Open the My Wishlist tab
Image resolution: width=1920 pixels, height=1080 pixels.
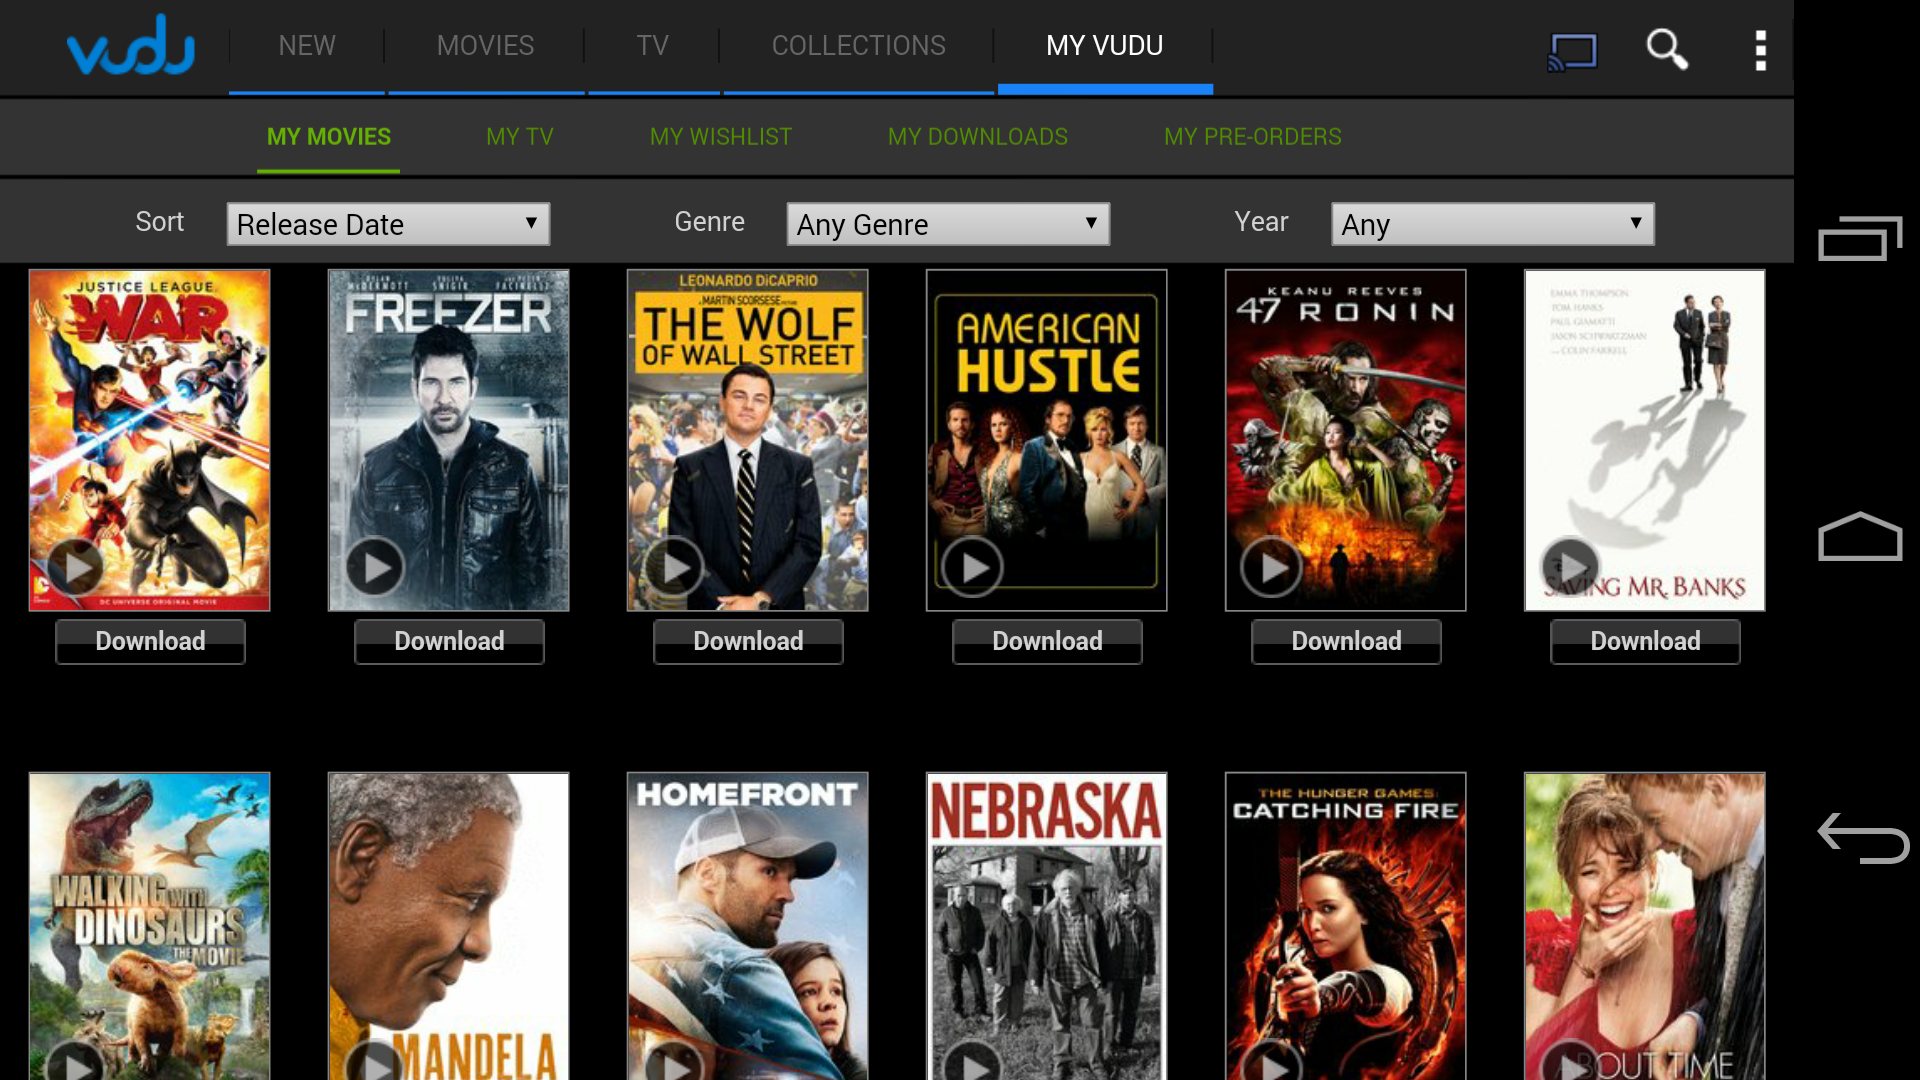(720, 137)
